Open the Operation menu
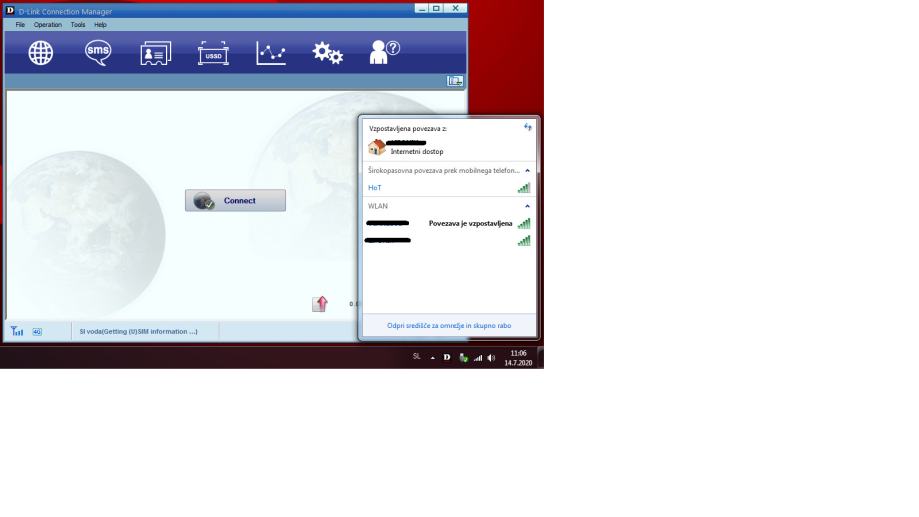Image resolution: width=919 pixels, height=517 pixels. [x=47, y=24]
